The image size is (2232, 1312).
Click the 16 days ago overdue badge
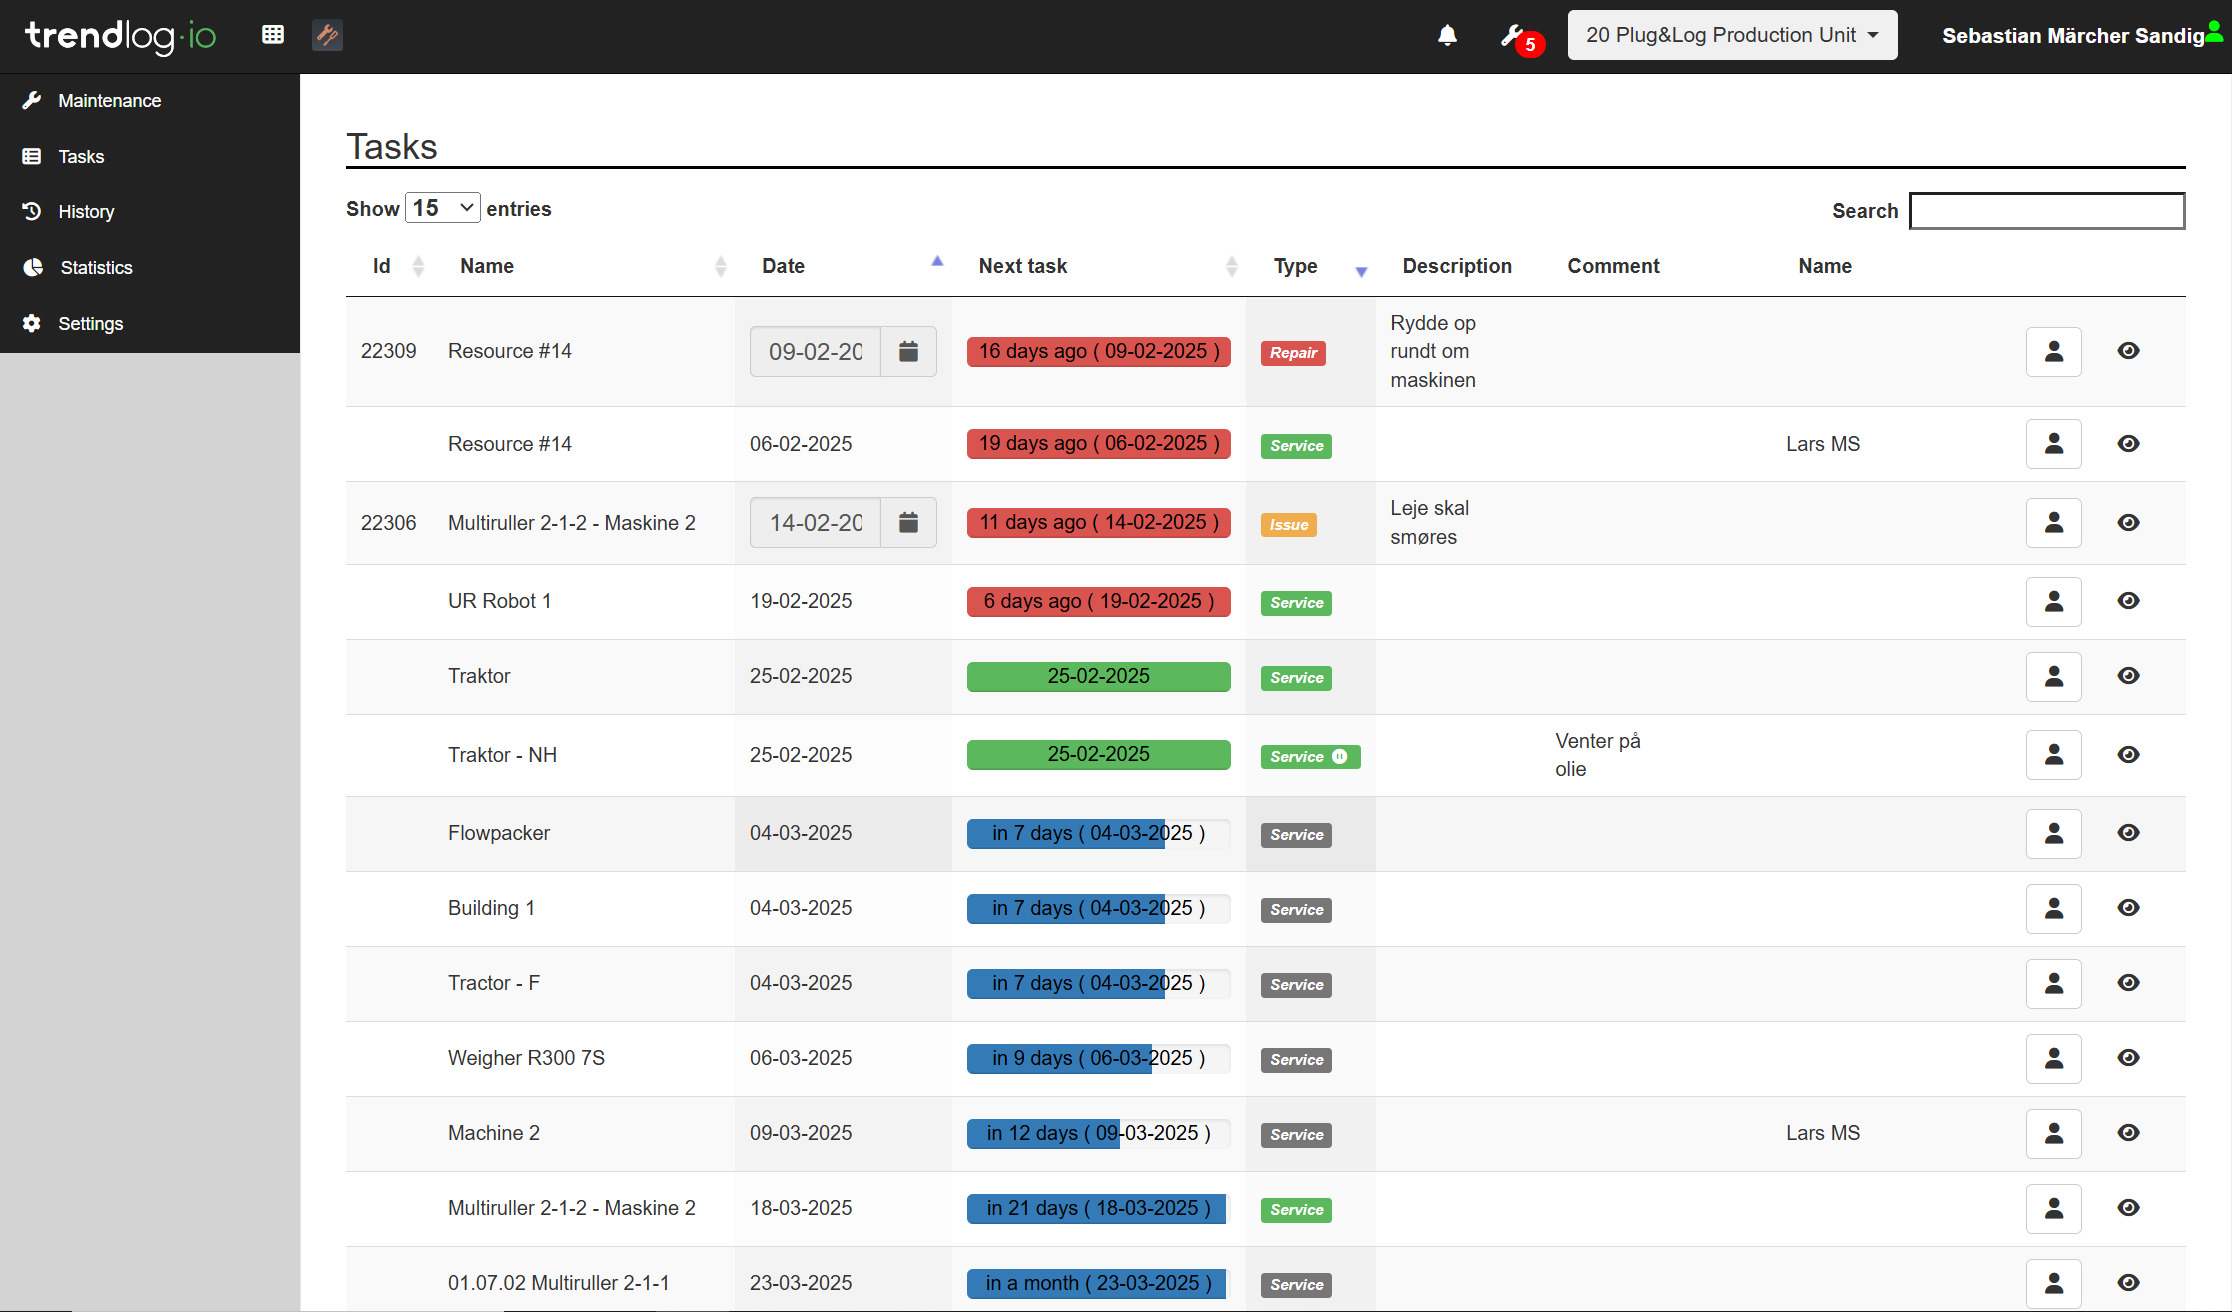(1099, 352)
